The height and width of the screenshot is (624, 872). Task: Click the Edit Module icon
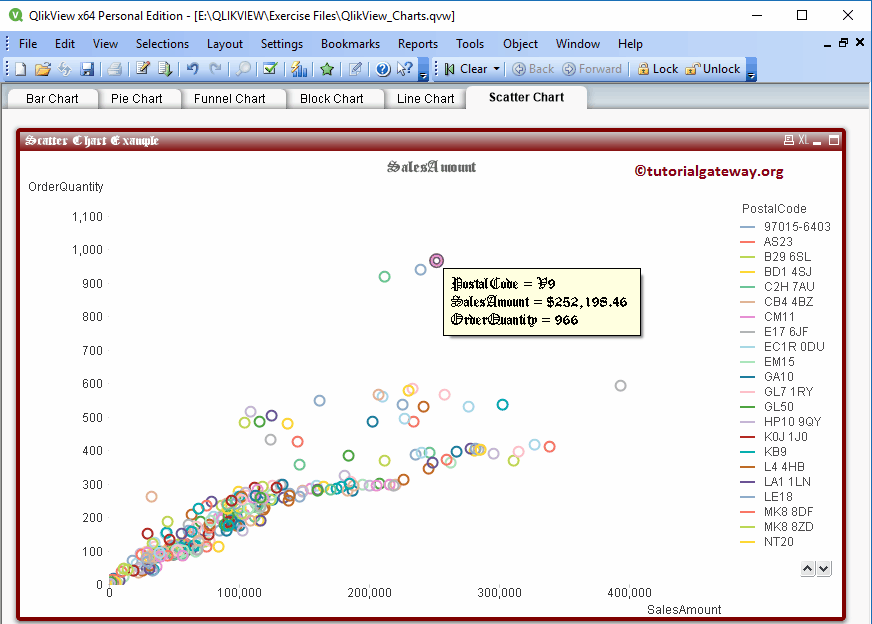(354, 69)
